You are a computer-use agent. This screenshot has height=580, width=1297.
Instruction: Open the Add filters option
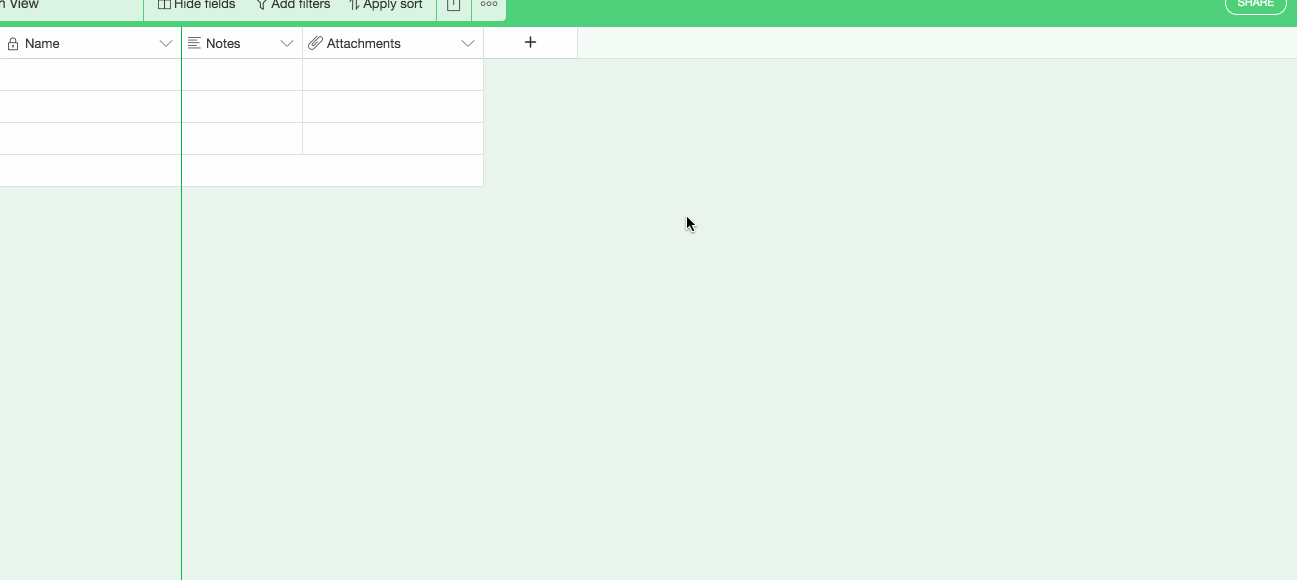coord(293,5)
